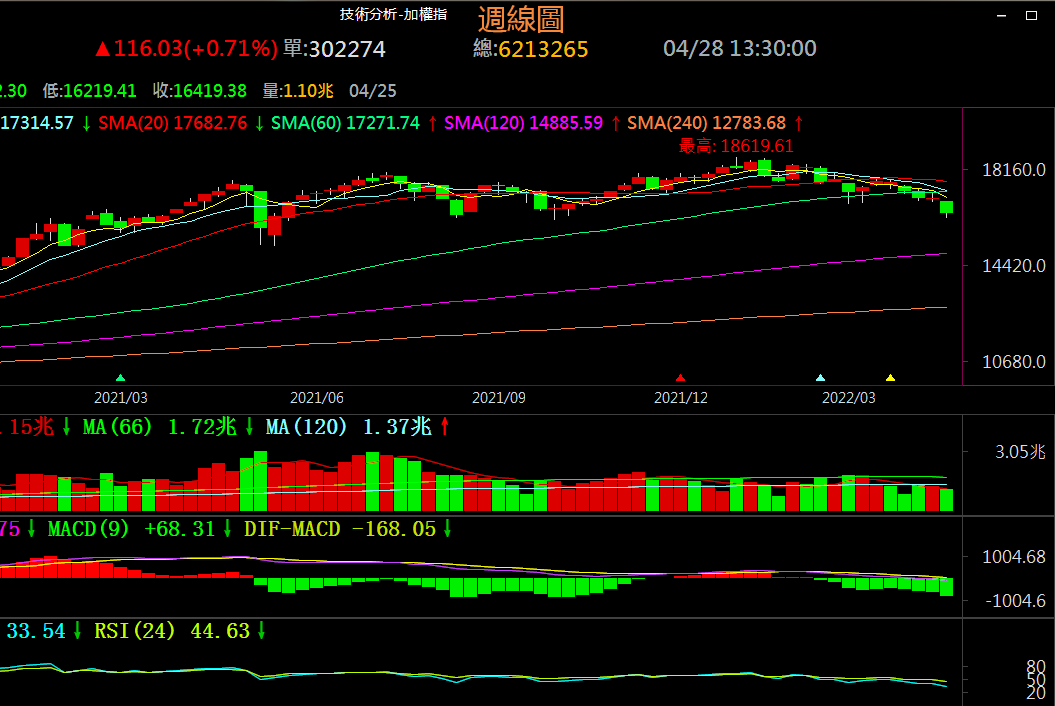
Task: Click the purple SMA(120) indicator label
Action: click(482, 123)
